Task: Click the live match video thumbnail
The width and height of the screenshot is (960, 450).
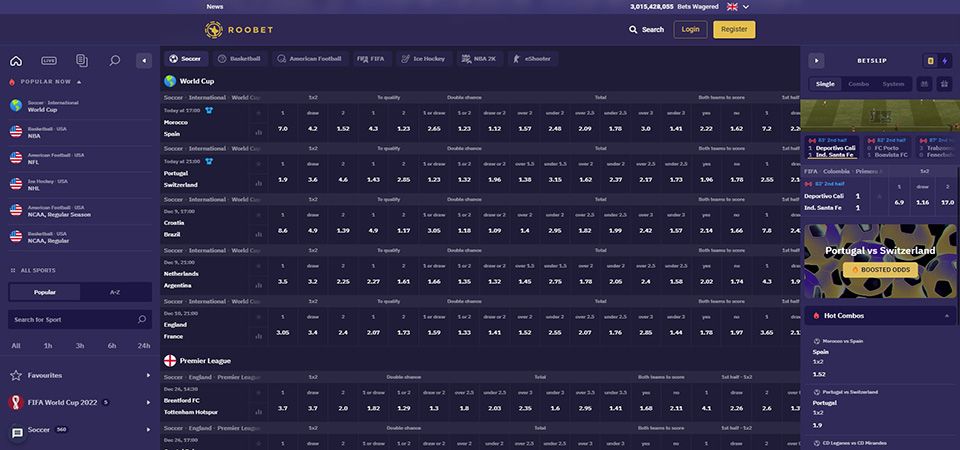Action: pos(880,115)
